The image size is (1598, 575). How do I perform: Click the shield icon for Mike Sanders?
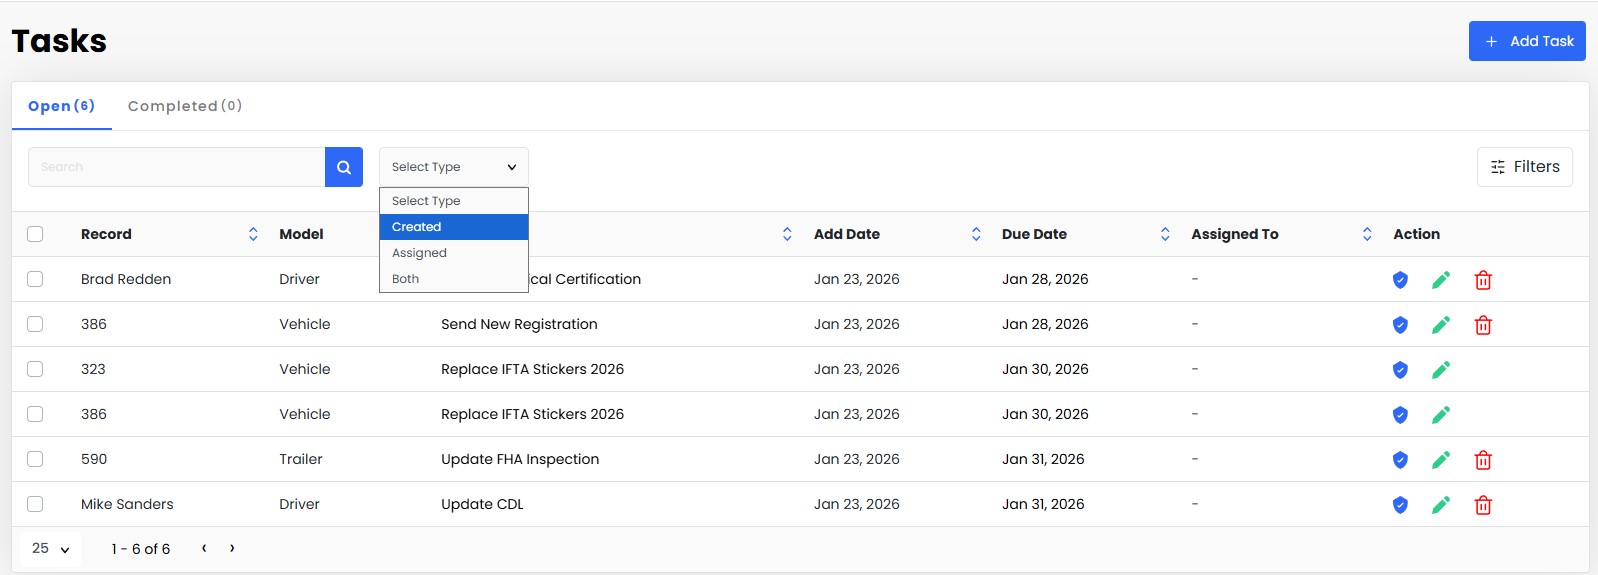tap(1400, 505)
